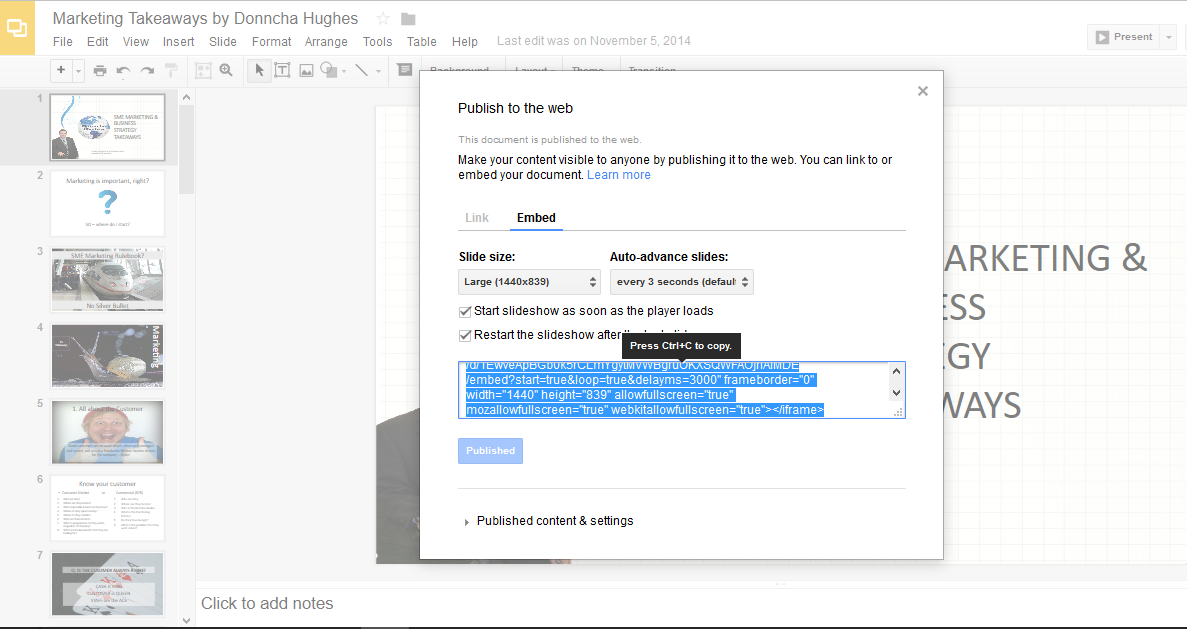Select slide 4 snail thumbnail
Viewport: 1187px width, 629px height.
coord(107,356)
